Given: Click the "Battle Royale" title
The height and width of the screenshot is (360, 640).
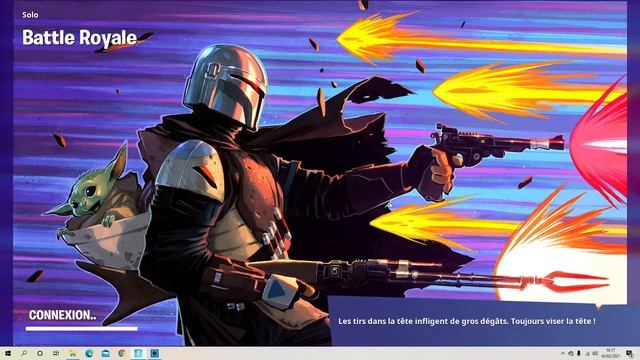Looking at the screenshot, I should pyautogui.click(x=80, y=38).
